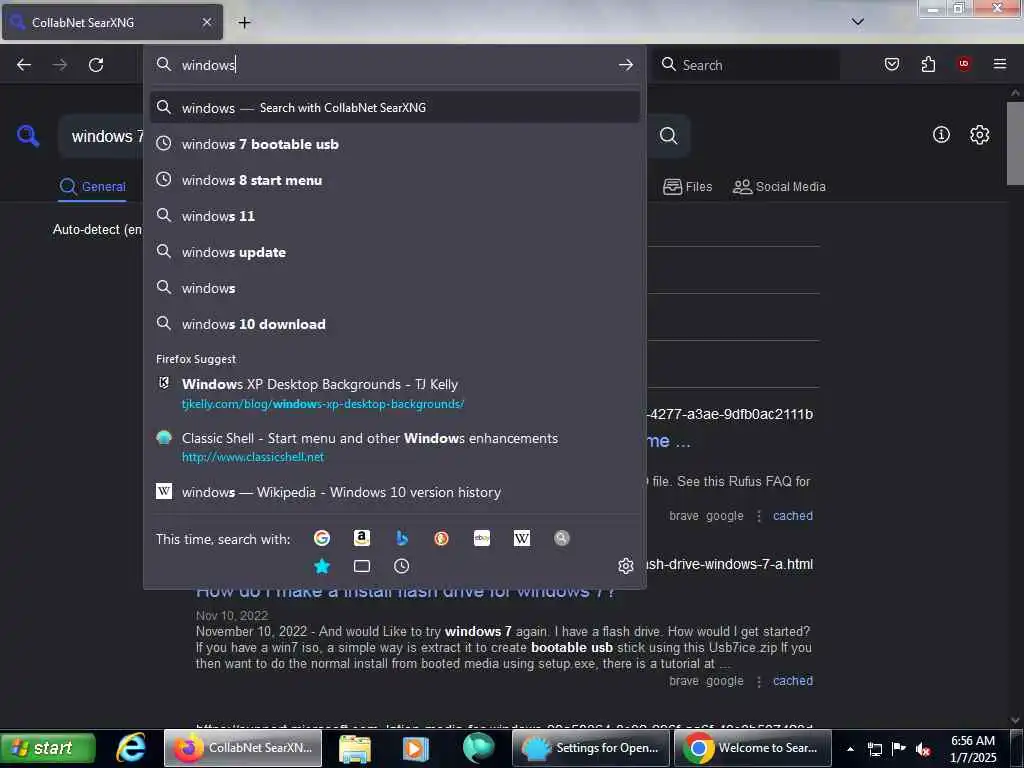Open the uBlock Origin toolbar icon
Image resolution: width=1024 pixels, height=768 pixels.
coord(964,63)
